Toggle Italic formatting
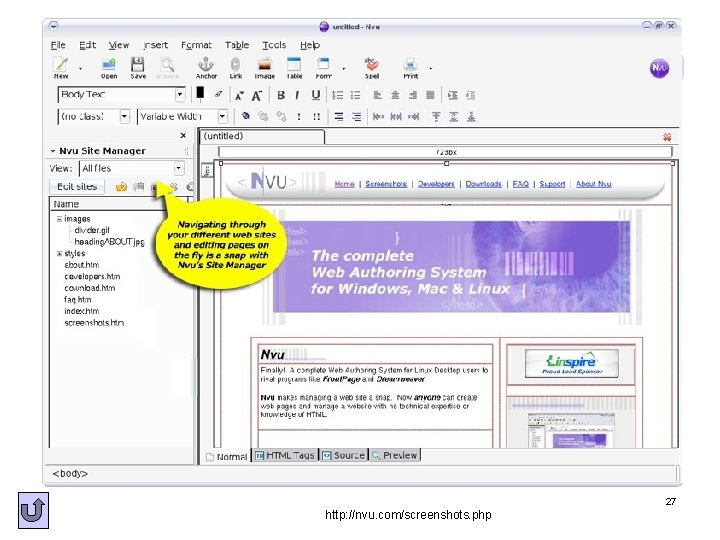The width and height of the screenshot is (720, 540). click(298, 95)
